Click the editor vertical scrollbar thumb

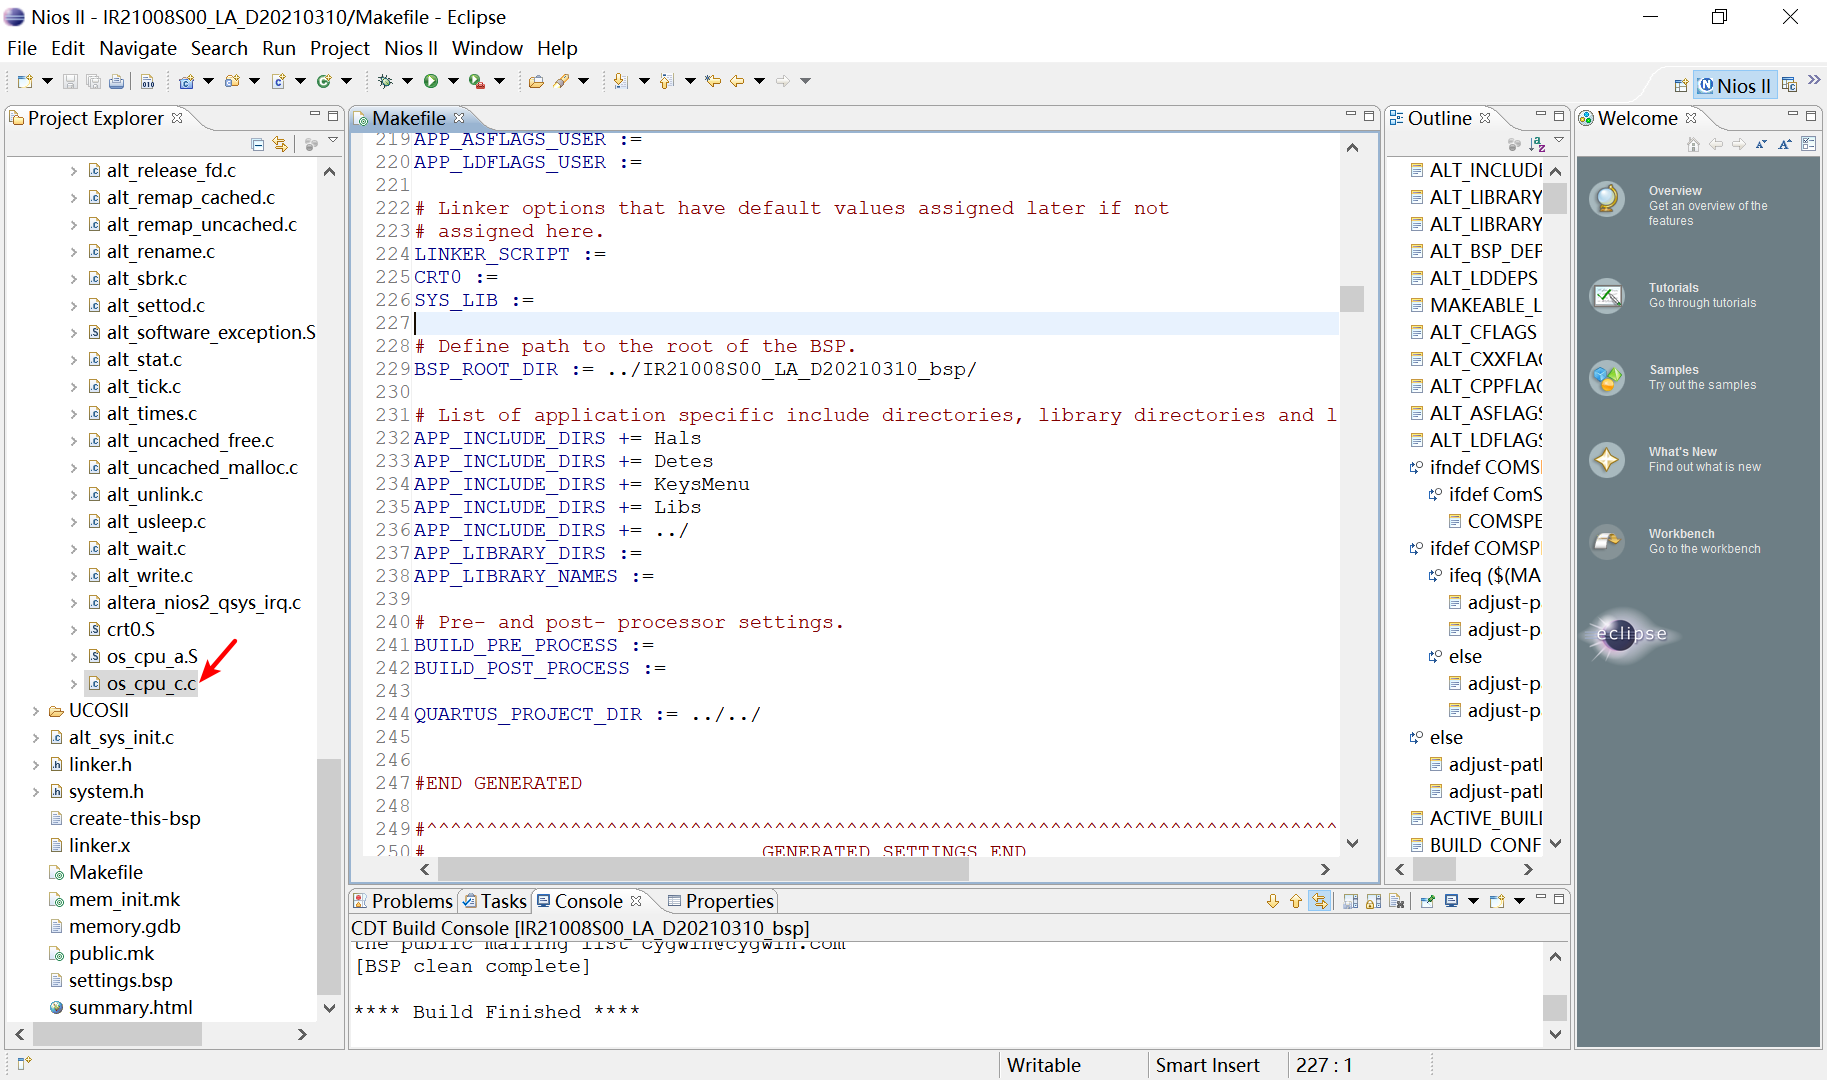pos(1352,299)
